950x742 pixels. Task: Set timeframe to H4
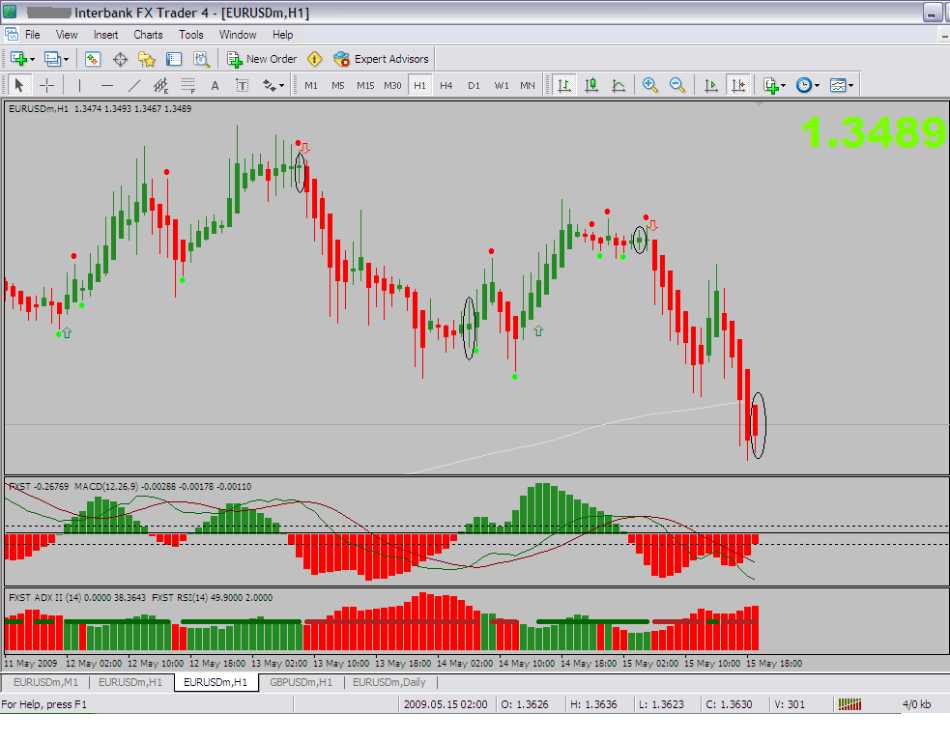(446, 86)
